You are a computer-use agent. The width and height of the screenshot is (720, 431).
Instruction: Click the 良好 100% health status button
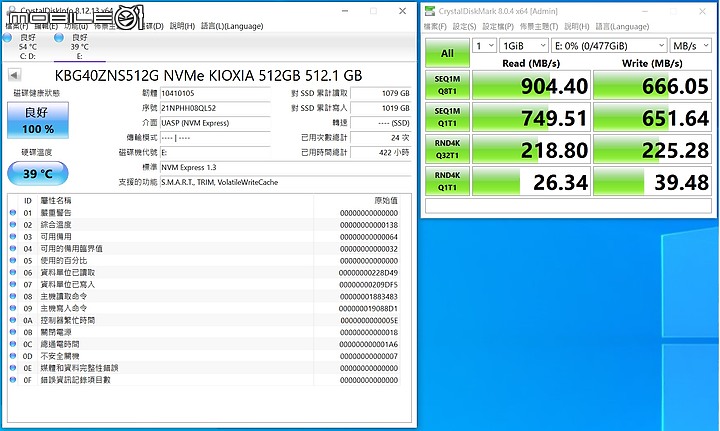(x=38, y=120)
